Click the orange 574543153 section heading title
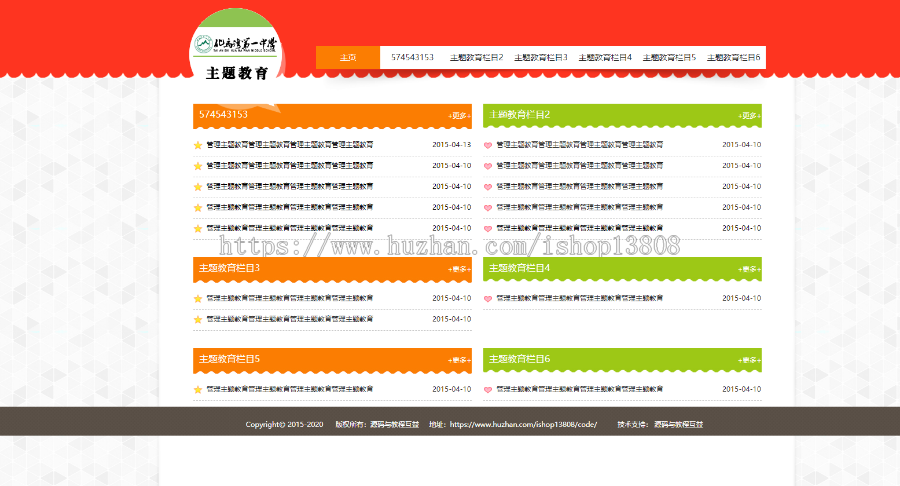This screenshot has height=486, width=900. pos(223,114)
